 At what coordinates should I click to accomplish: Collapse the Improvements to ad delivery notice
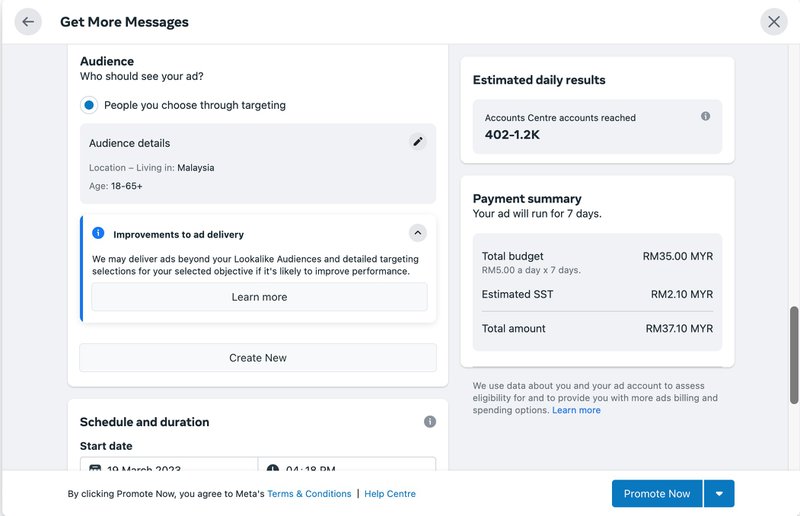click(x=418, y=233)
